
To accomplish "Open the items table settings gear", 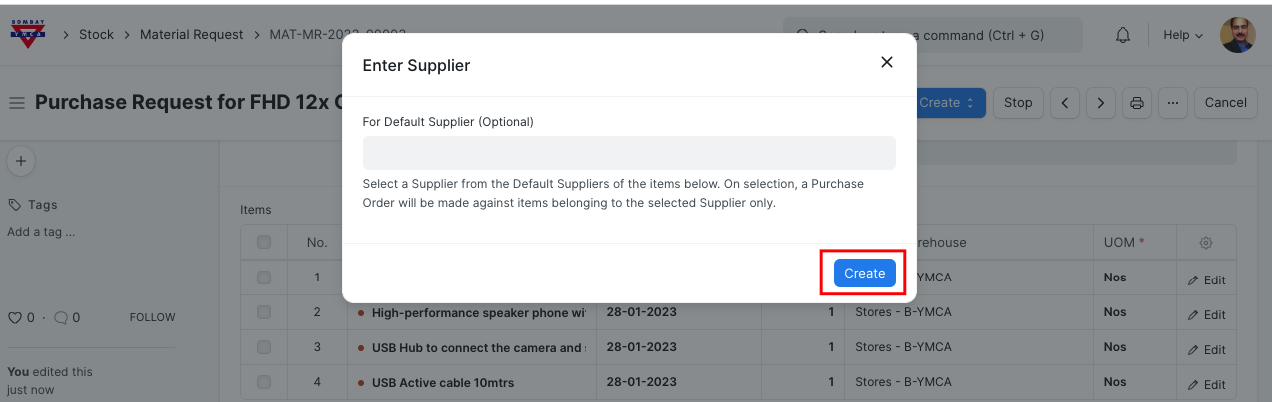I will pyautogui.click(x=1206, y=243).
